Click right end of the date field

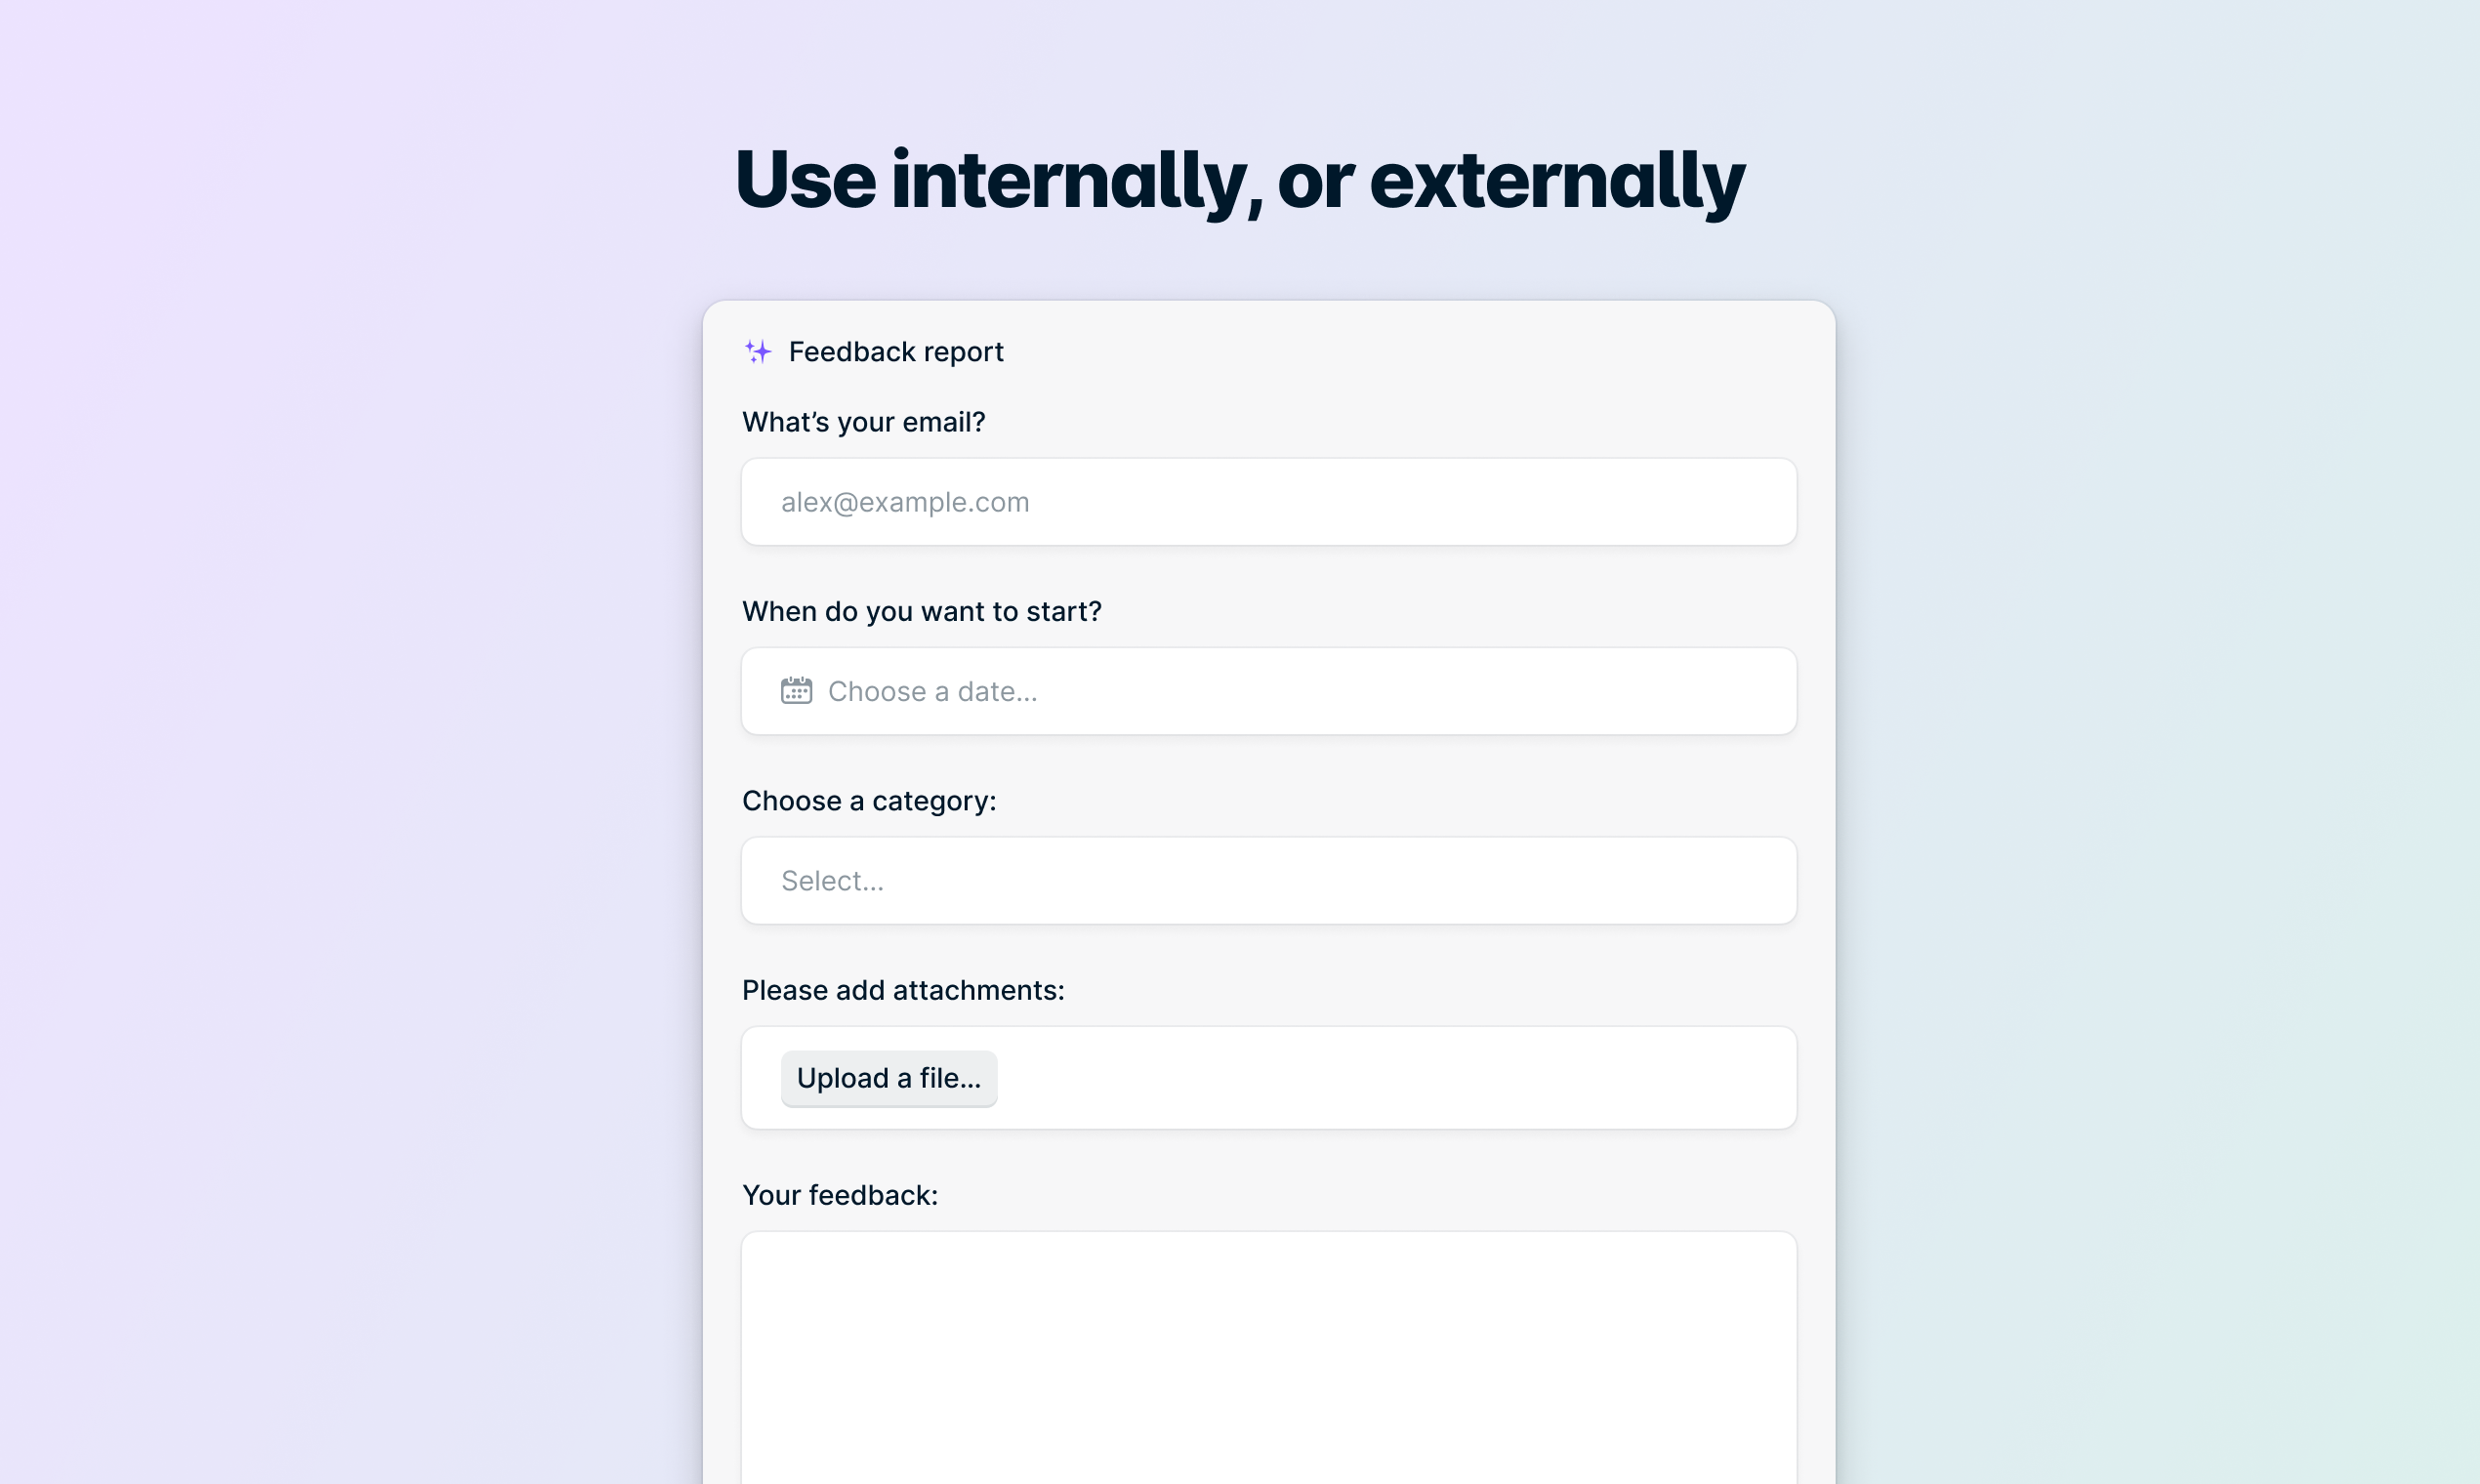1750,691
